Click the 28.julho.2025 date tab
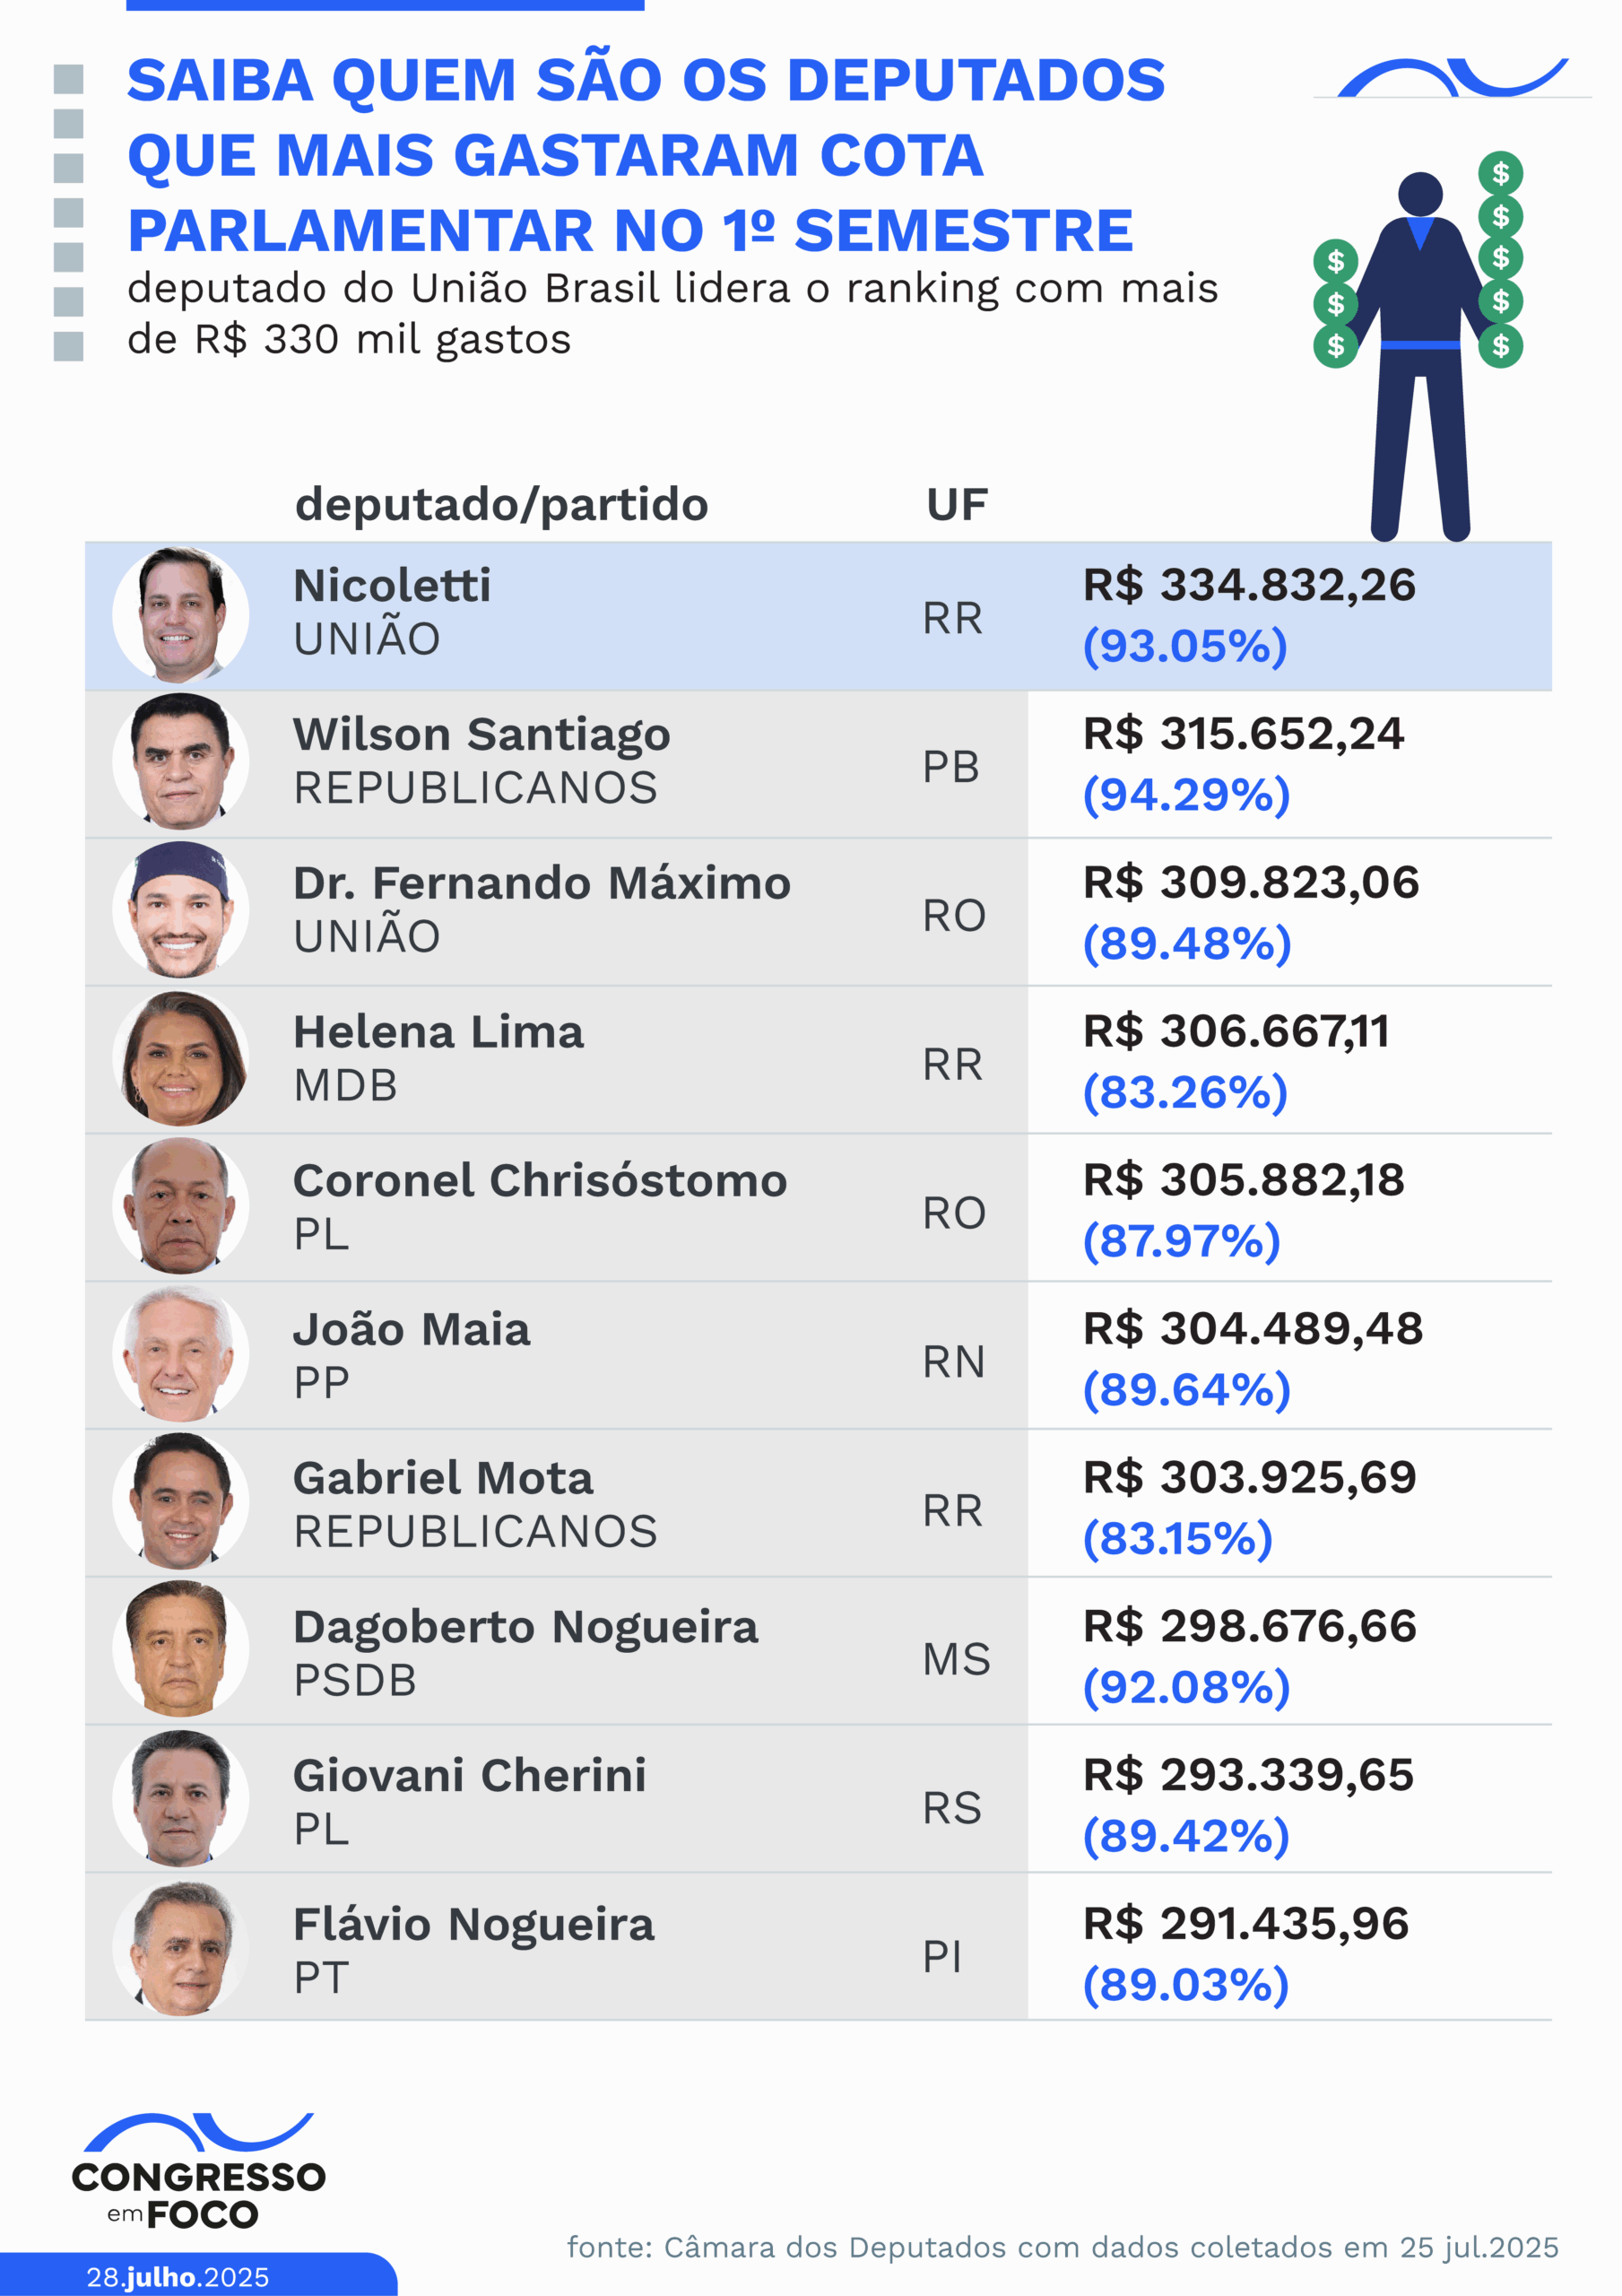Screen dimensions: 1622x2296 [x=178, y=2277]
